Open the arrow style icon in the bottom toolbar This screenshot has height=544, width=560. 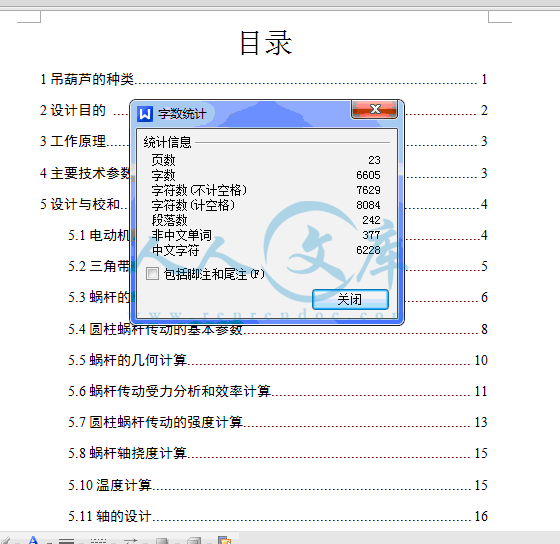[x=130, y=540]
